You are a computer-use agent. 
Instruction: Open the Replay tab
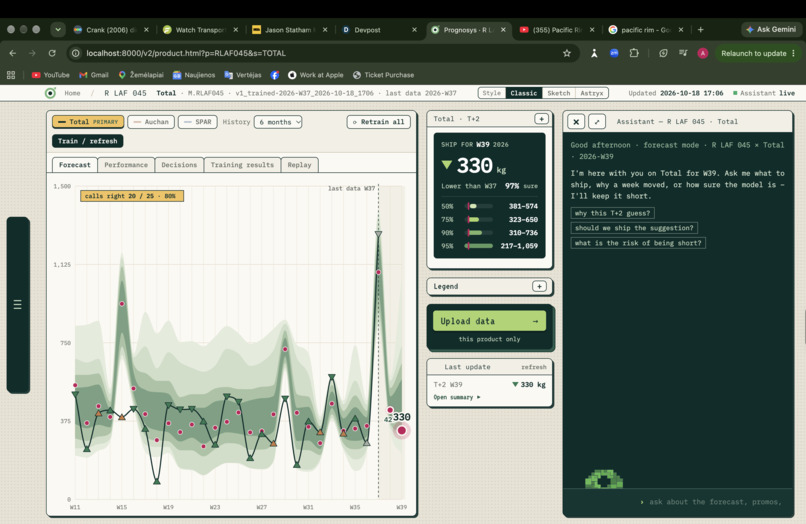click(x=300, y=165)
